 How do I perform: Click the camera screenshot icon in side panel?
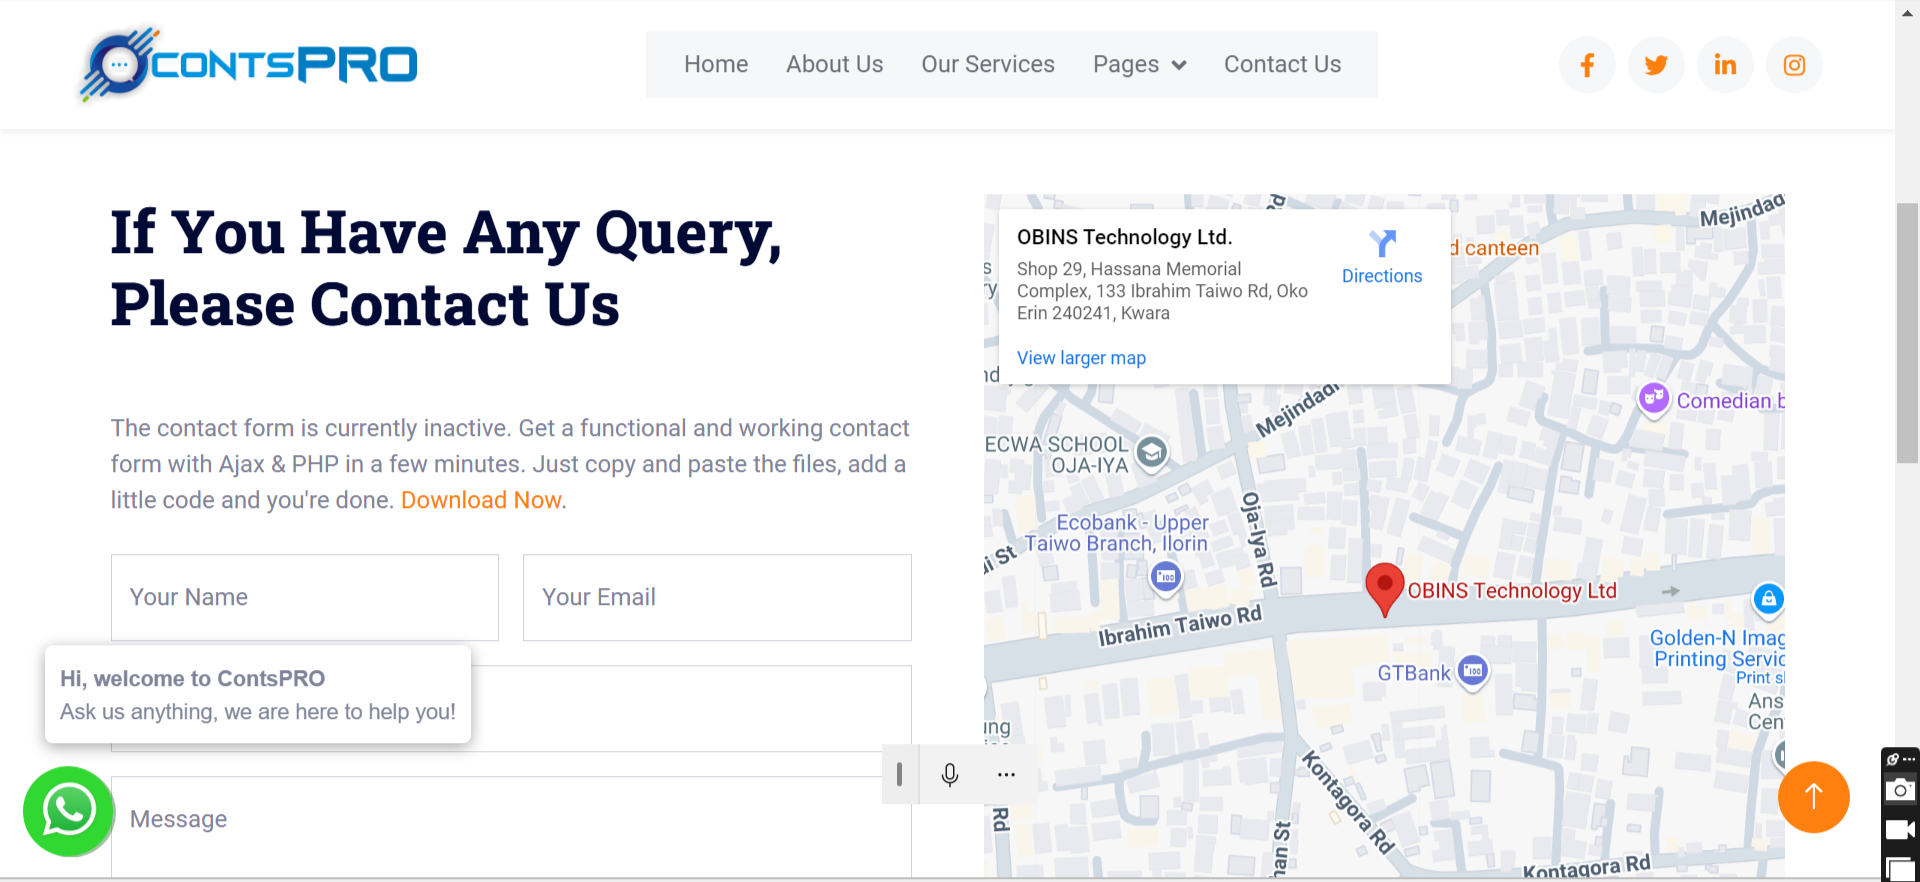coord(1900,791)
